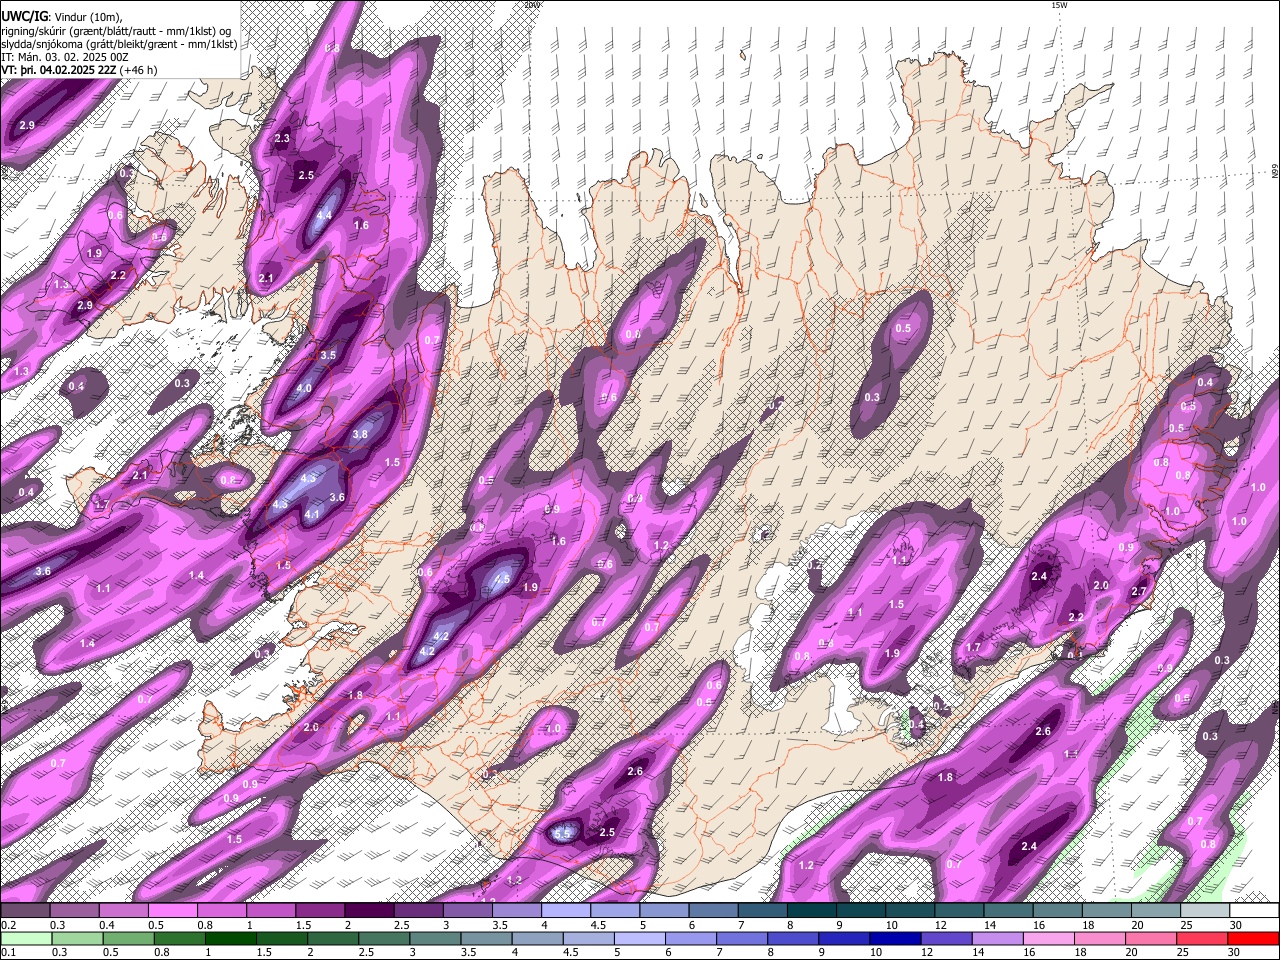Click the bright magenta swatch near 0.5 on snow legend
This screenshot has width=1280, height=960.
point(172,911)
